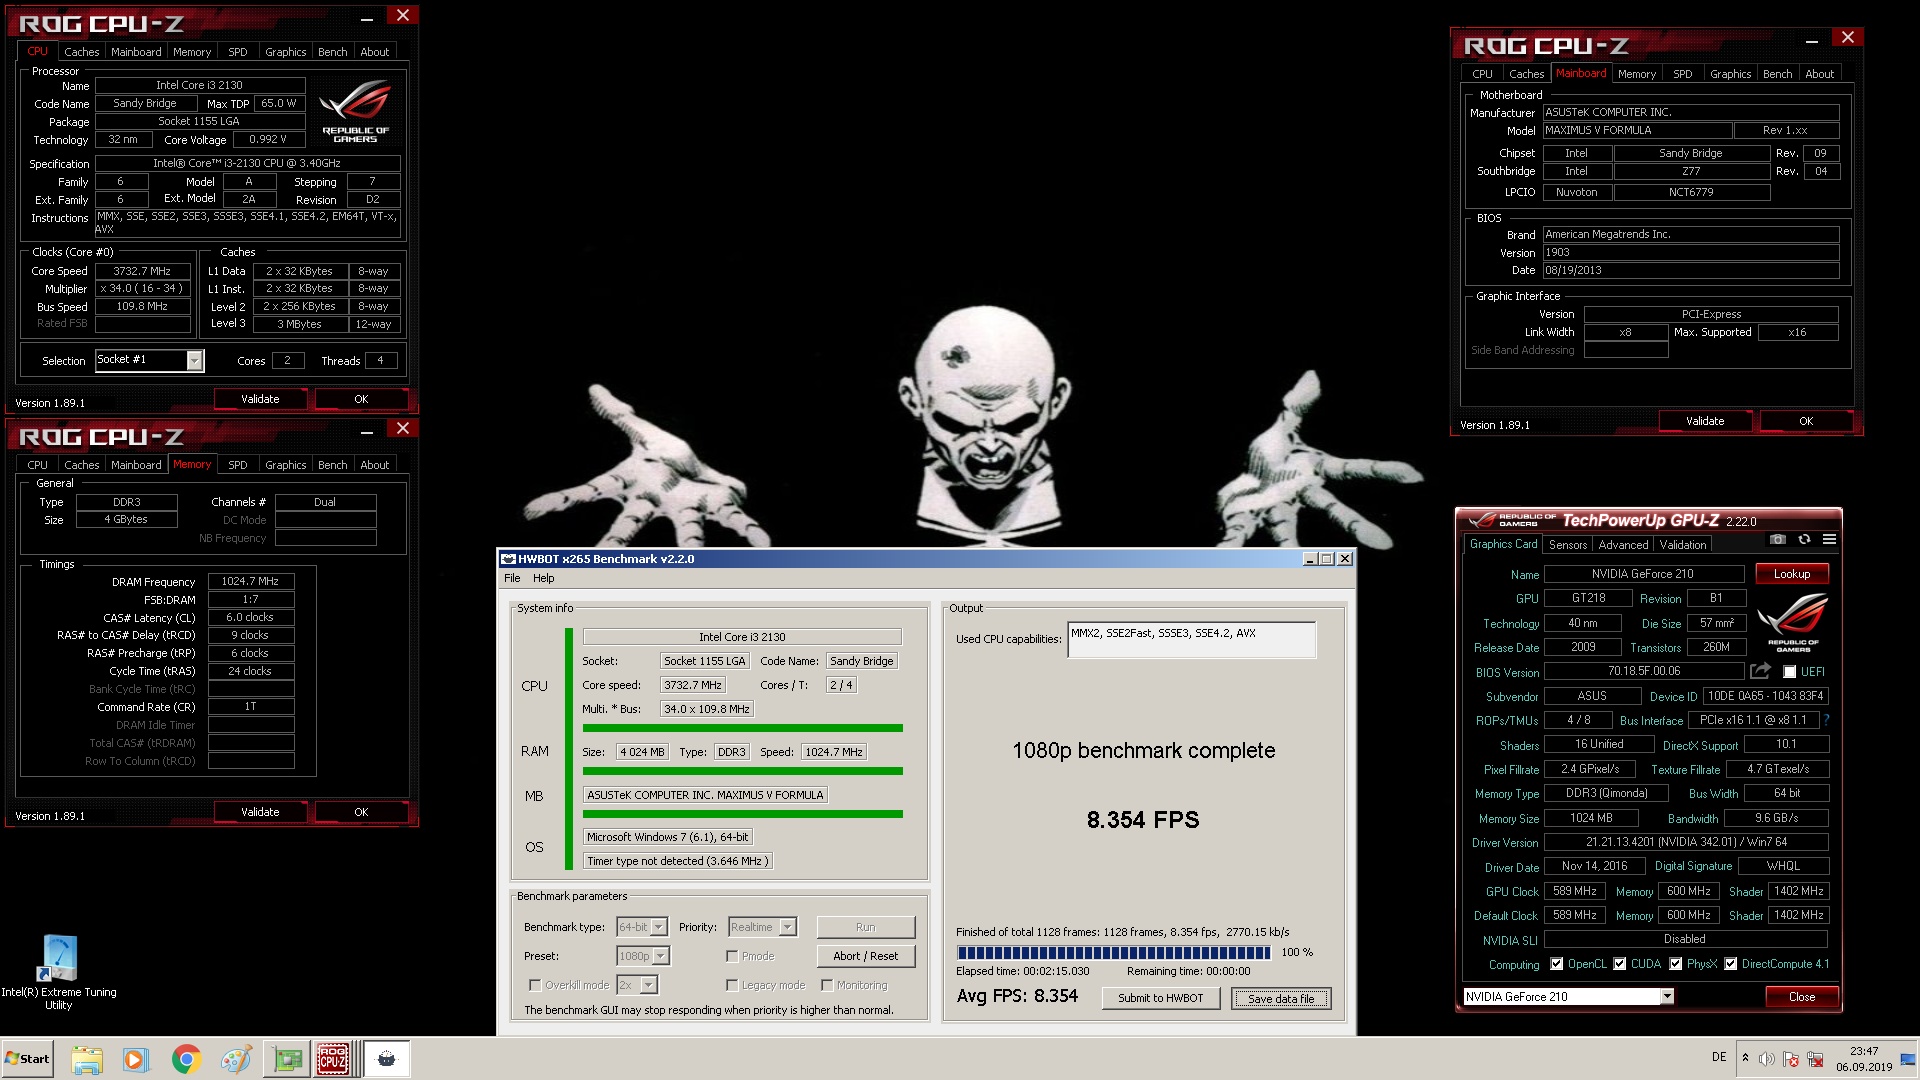The height and width of the screenshot is (1080, 1920).
Task: Open GPU selector NVIDIA GeForce 210 dropdown
Action: [1568, 996]
